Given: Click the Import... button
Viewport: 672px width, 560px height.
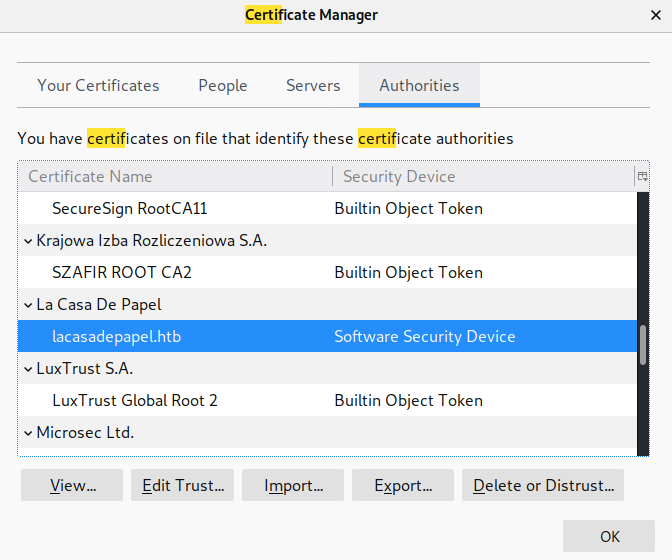Looking at the screenshot, I should tap(293, 486).
